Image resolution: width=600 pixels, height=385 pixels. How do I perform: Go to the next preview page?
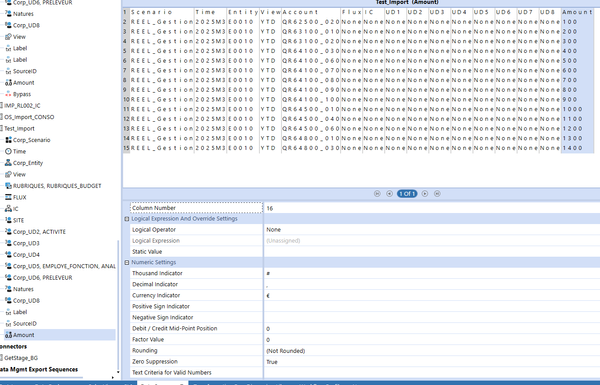click(425, 194)
